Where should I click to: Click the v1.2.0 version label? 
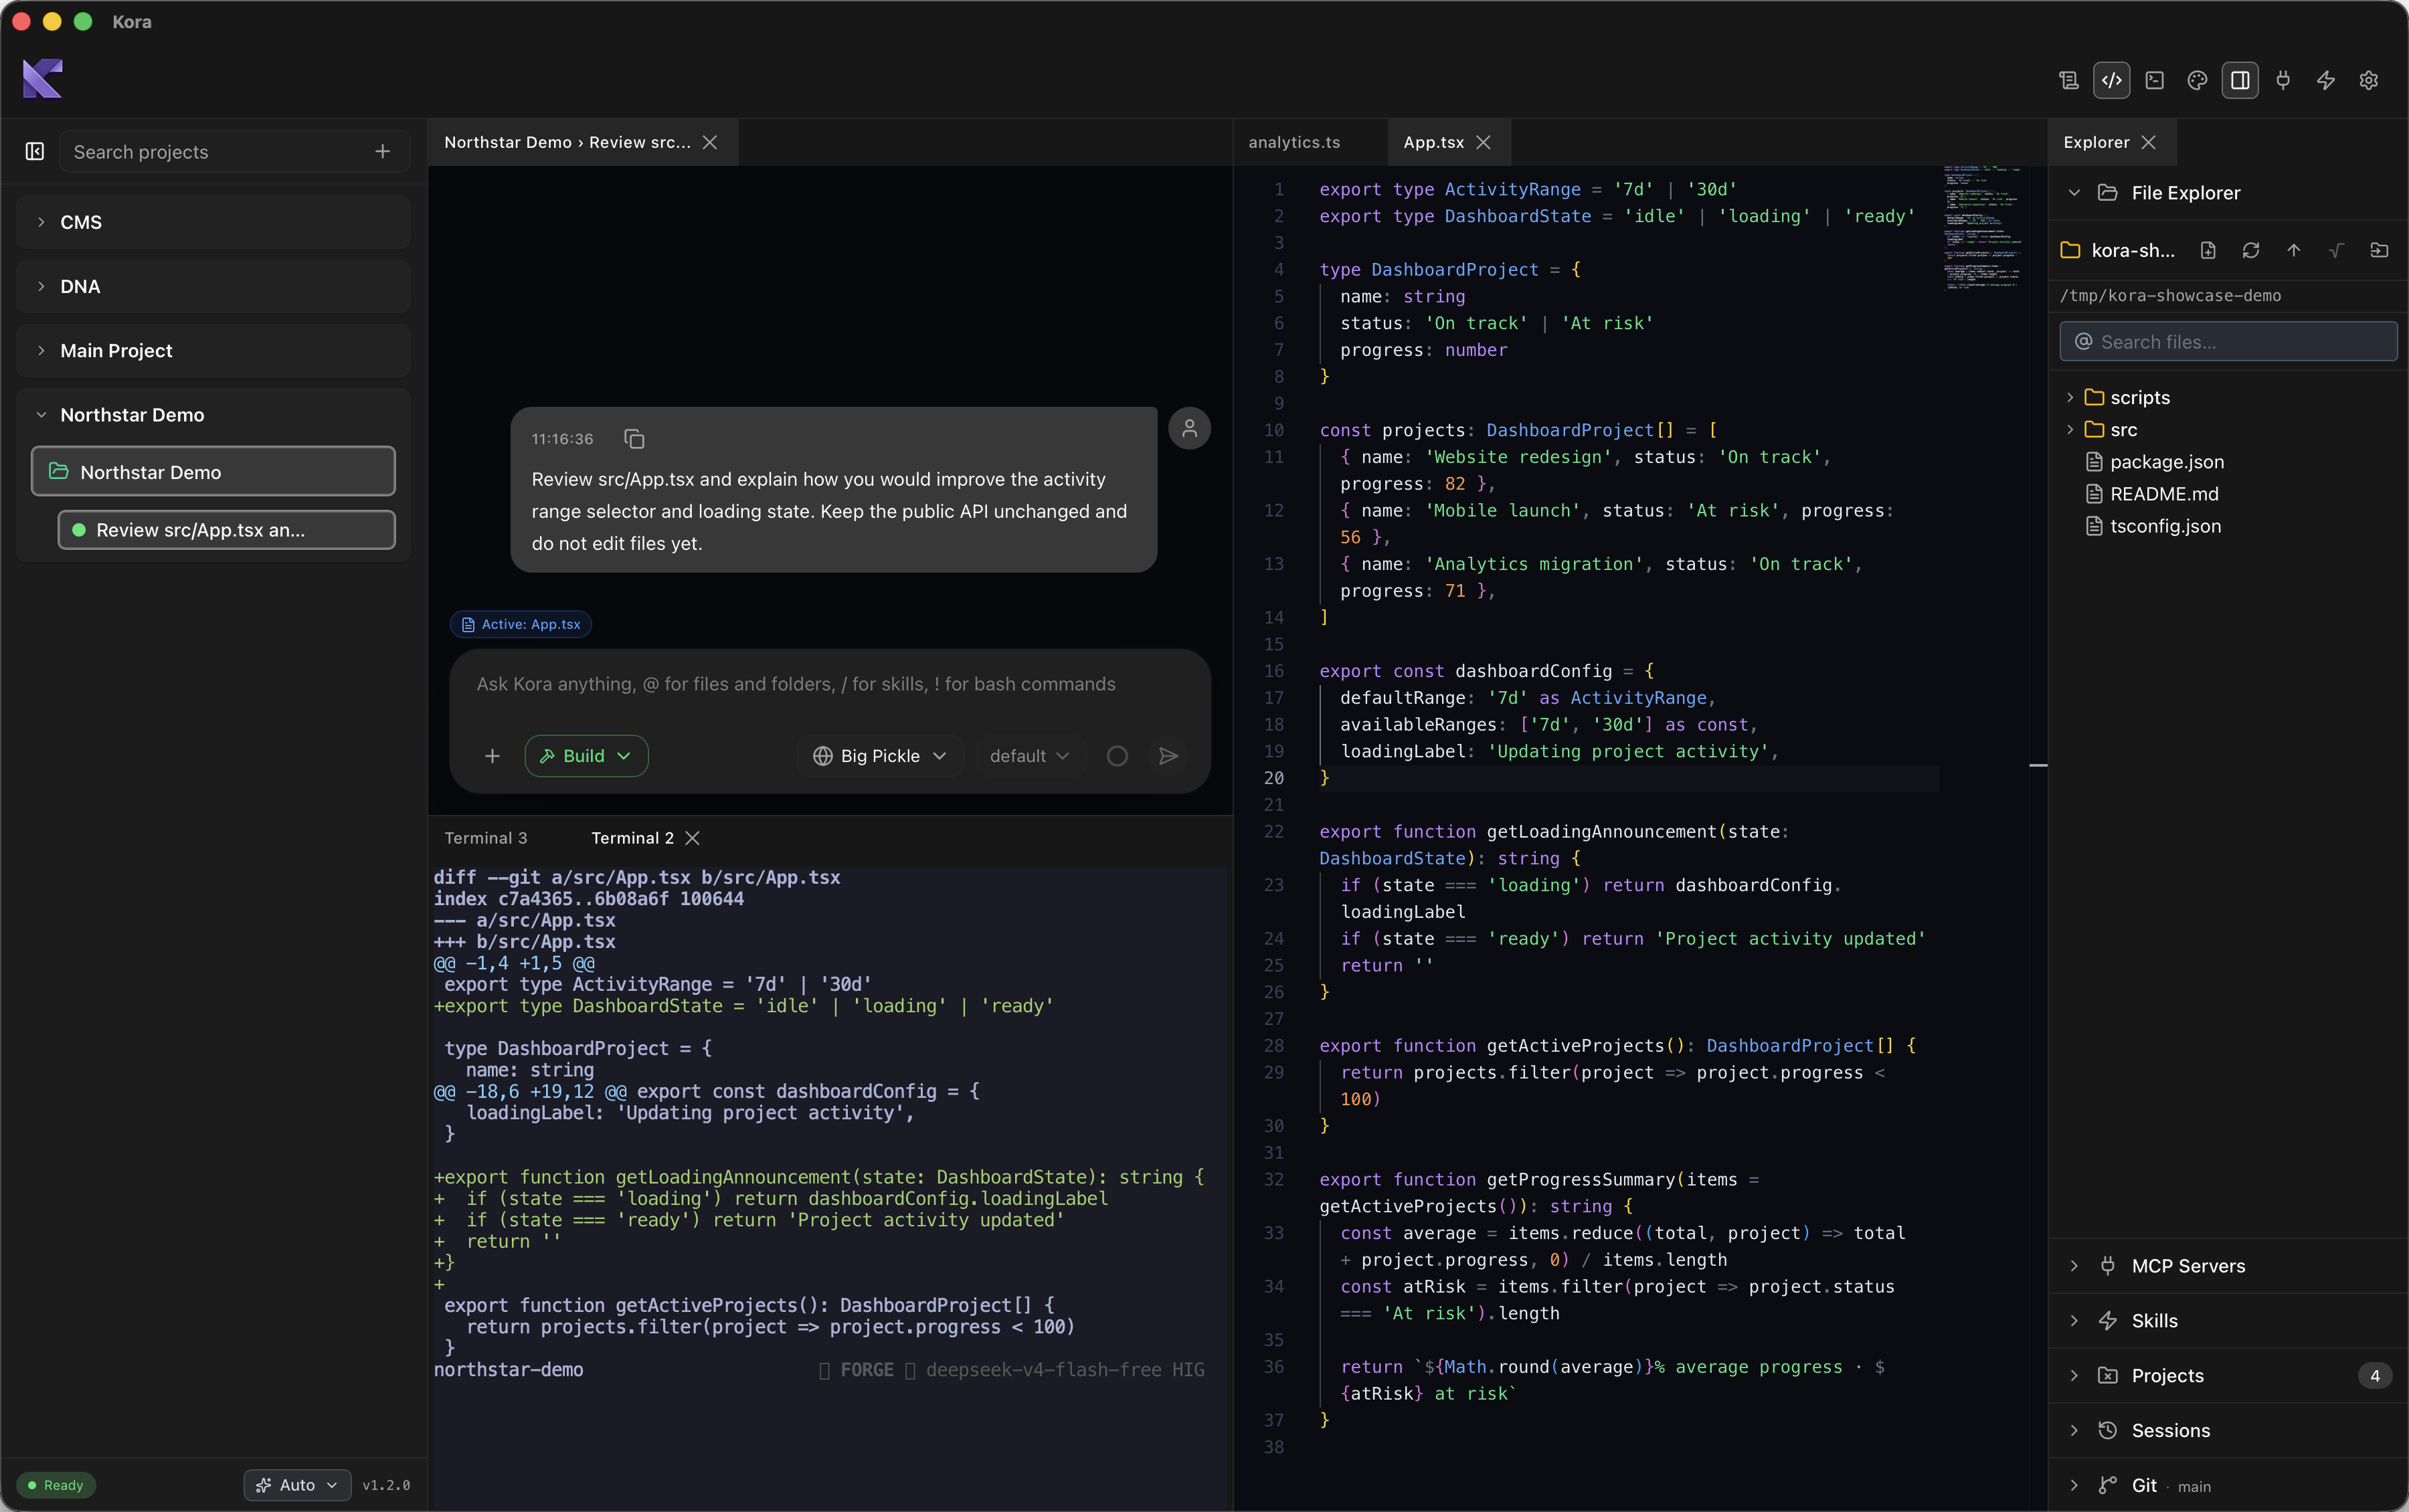point(386,1485)
